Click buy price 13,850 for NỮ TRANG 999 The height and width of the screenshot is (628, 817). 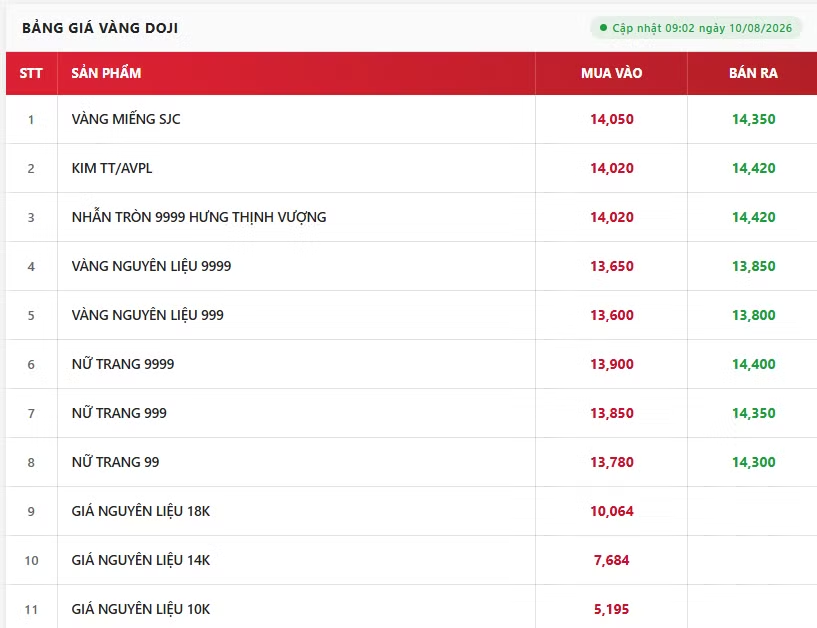coord(612,413)
